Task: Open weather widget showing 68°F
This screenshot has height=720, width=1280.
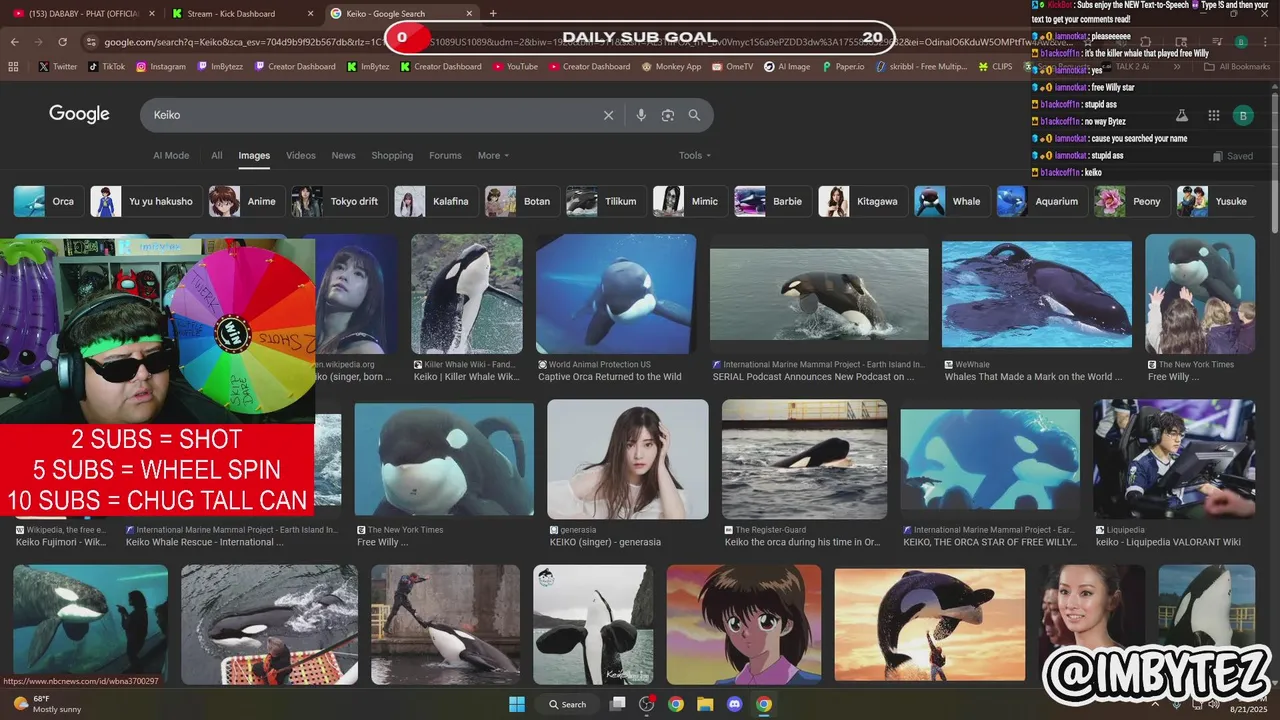Action: pos(48,704)
